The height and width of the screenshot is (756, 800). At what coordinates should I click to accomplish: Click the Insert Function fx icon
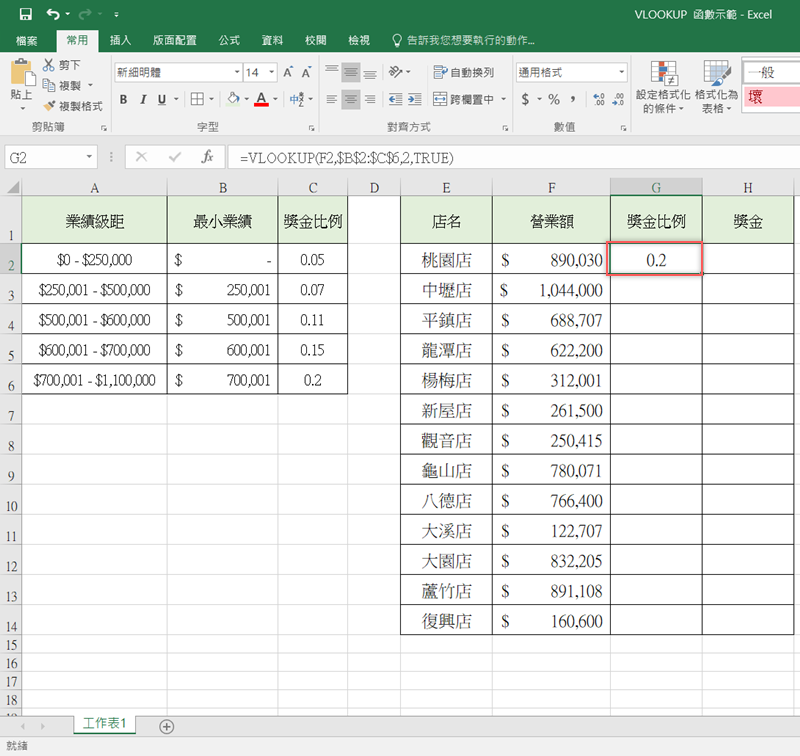(x=207, y=157)
